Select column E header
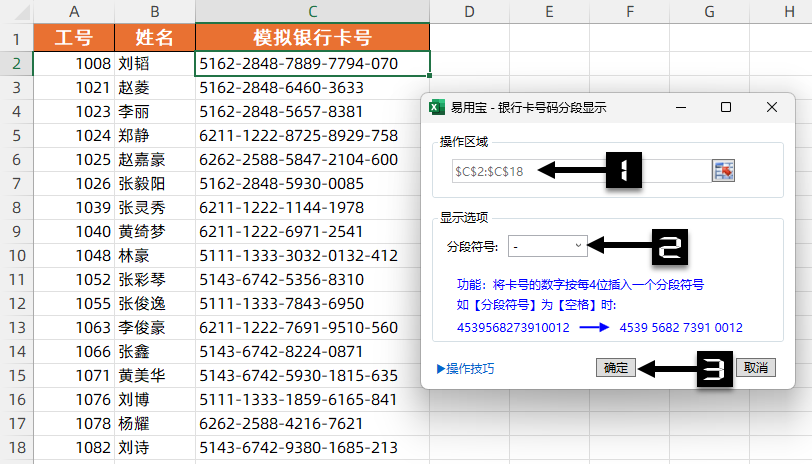 coord(549,11)
